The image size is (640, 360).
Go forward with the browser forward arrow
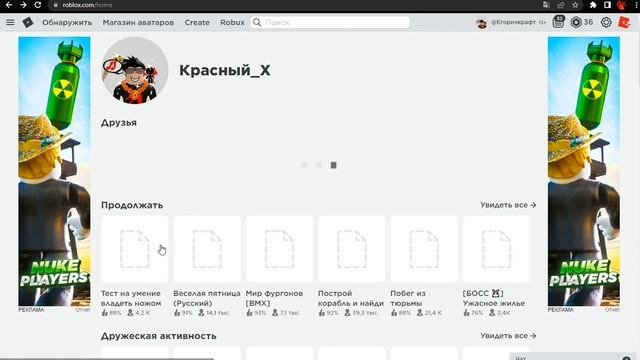tap(23, 5)
